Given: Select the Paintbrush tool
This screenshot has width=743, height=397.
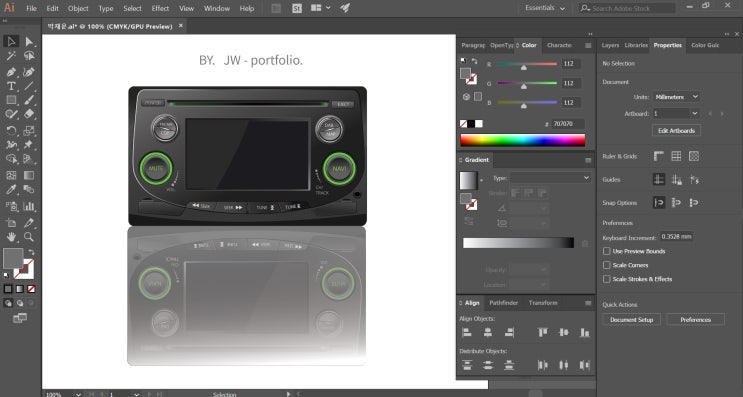Looking at the screenshot, I should click(x=29, y=100).
